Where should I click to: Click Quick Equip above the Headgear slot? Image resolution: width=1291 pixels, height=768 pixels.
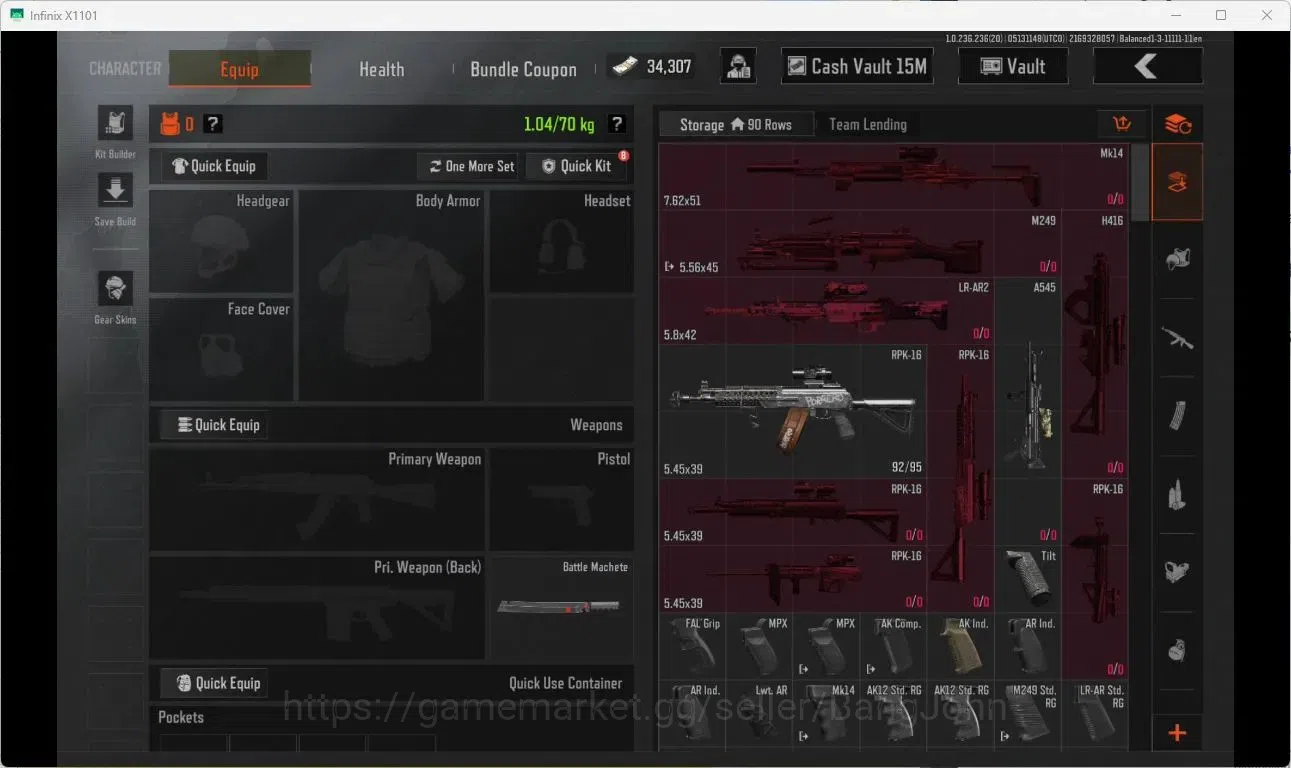[x=214, y=166]
